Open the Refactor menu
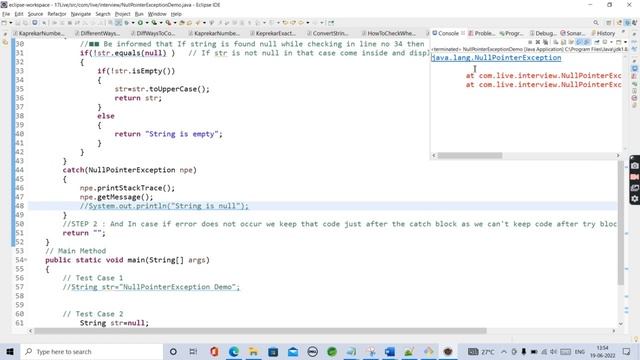This screenshot has height=360, width=640. click(x=57, y=14)
